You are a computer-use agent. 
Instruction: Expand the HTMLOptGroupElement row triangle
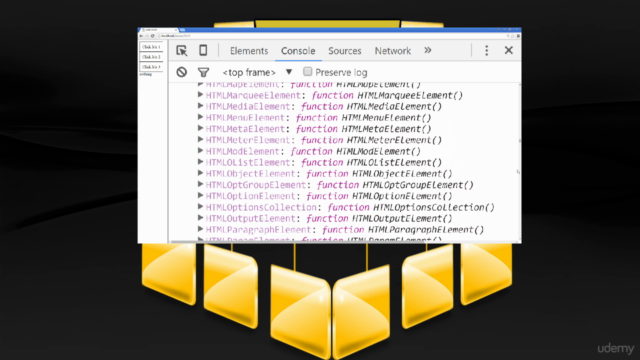click(200, 184)
